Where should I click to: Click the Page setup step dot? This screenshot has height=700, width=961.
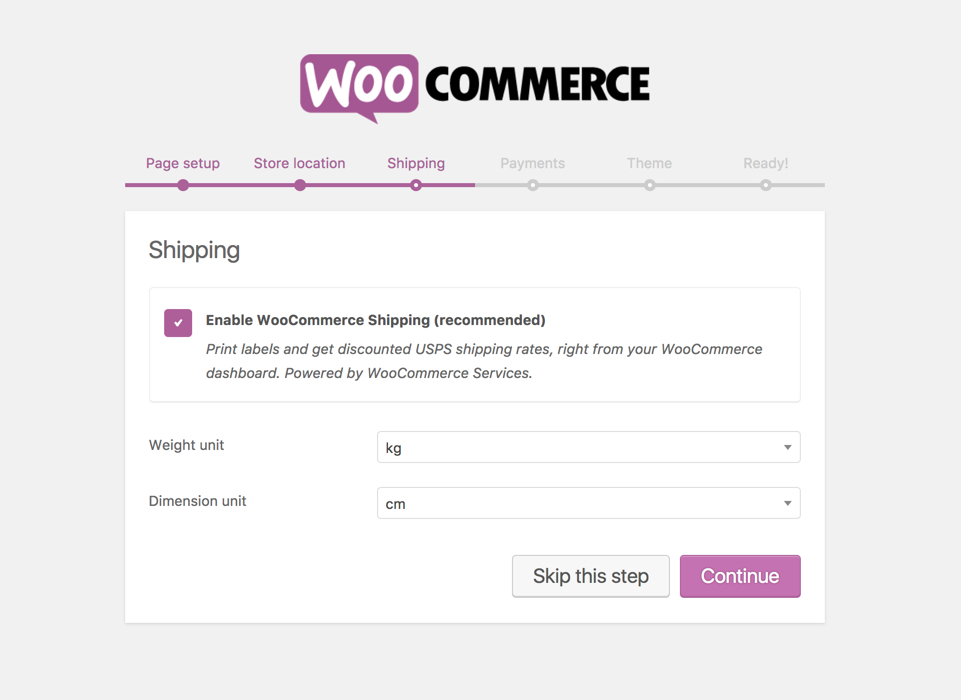(183, 185)
